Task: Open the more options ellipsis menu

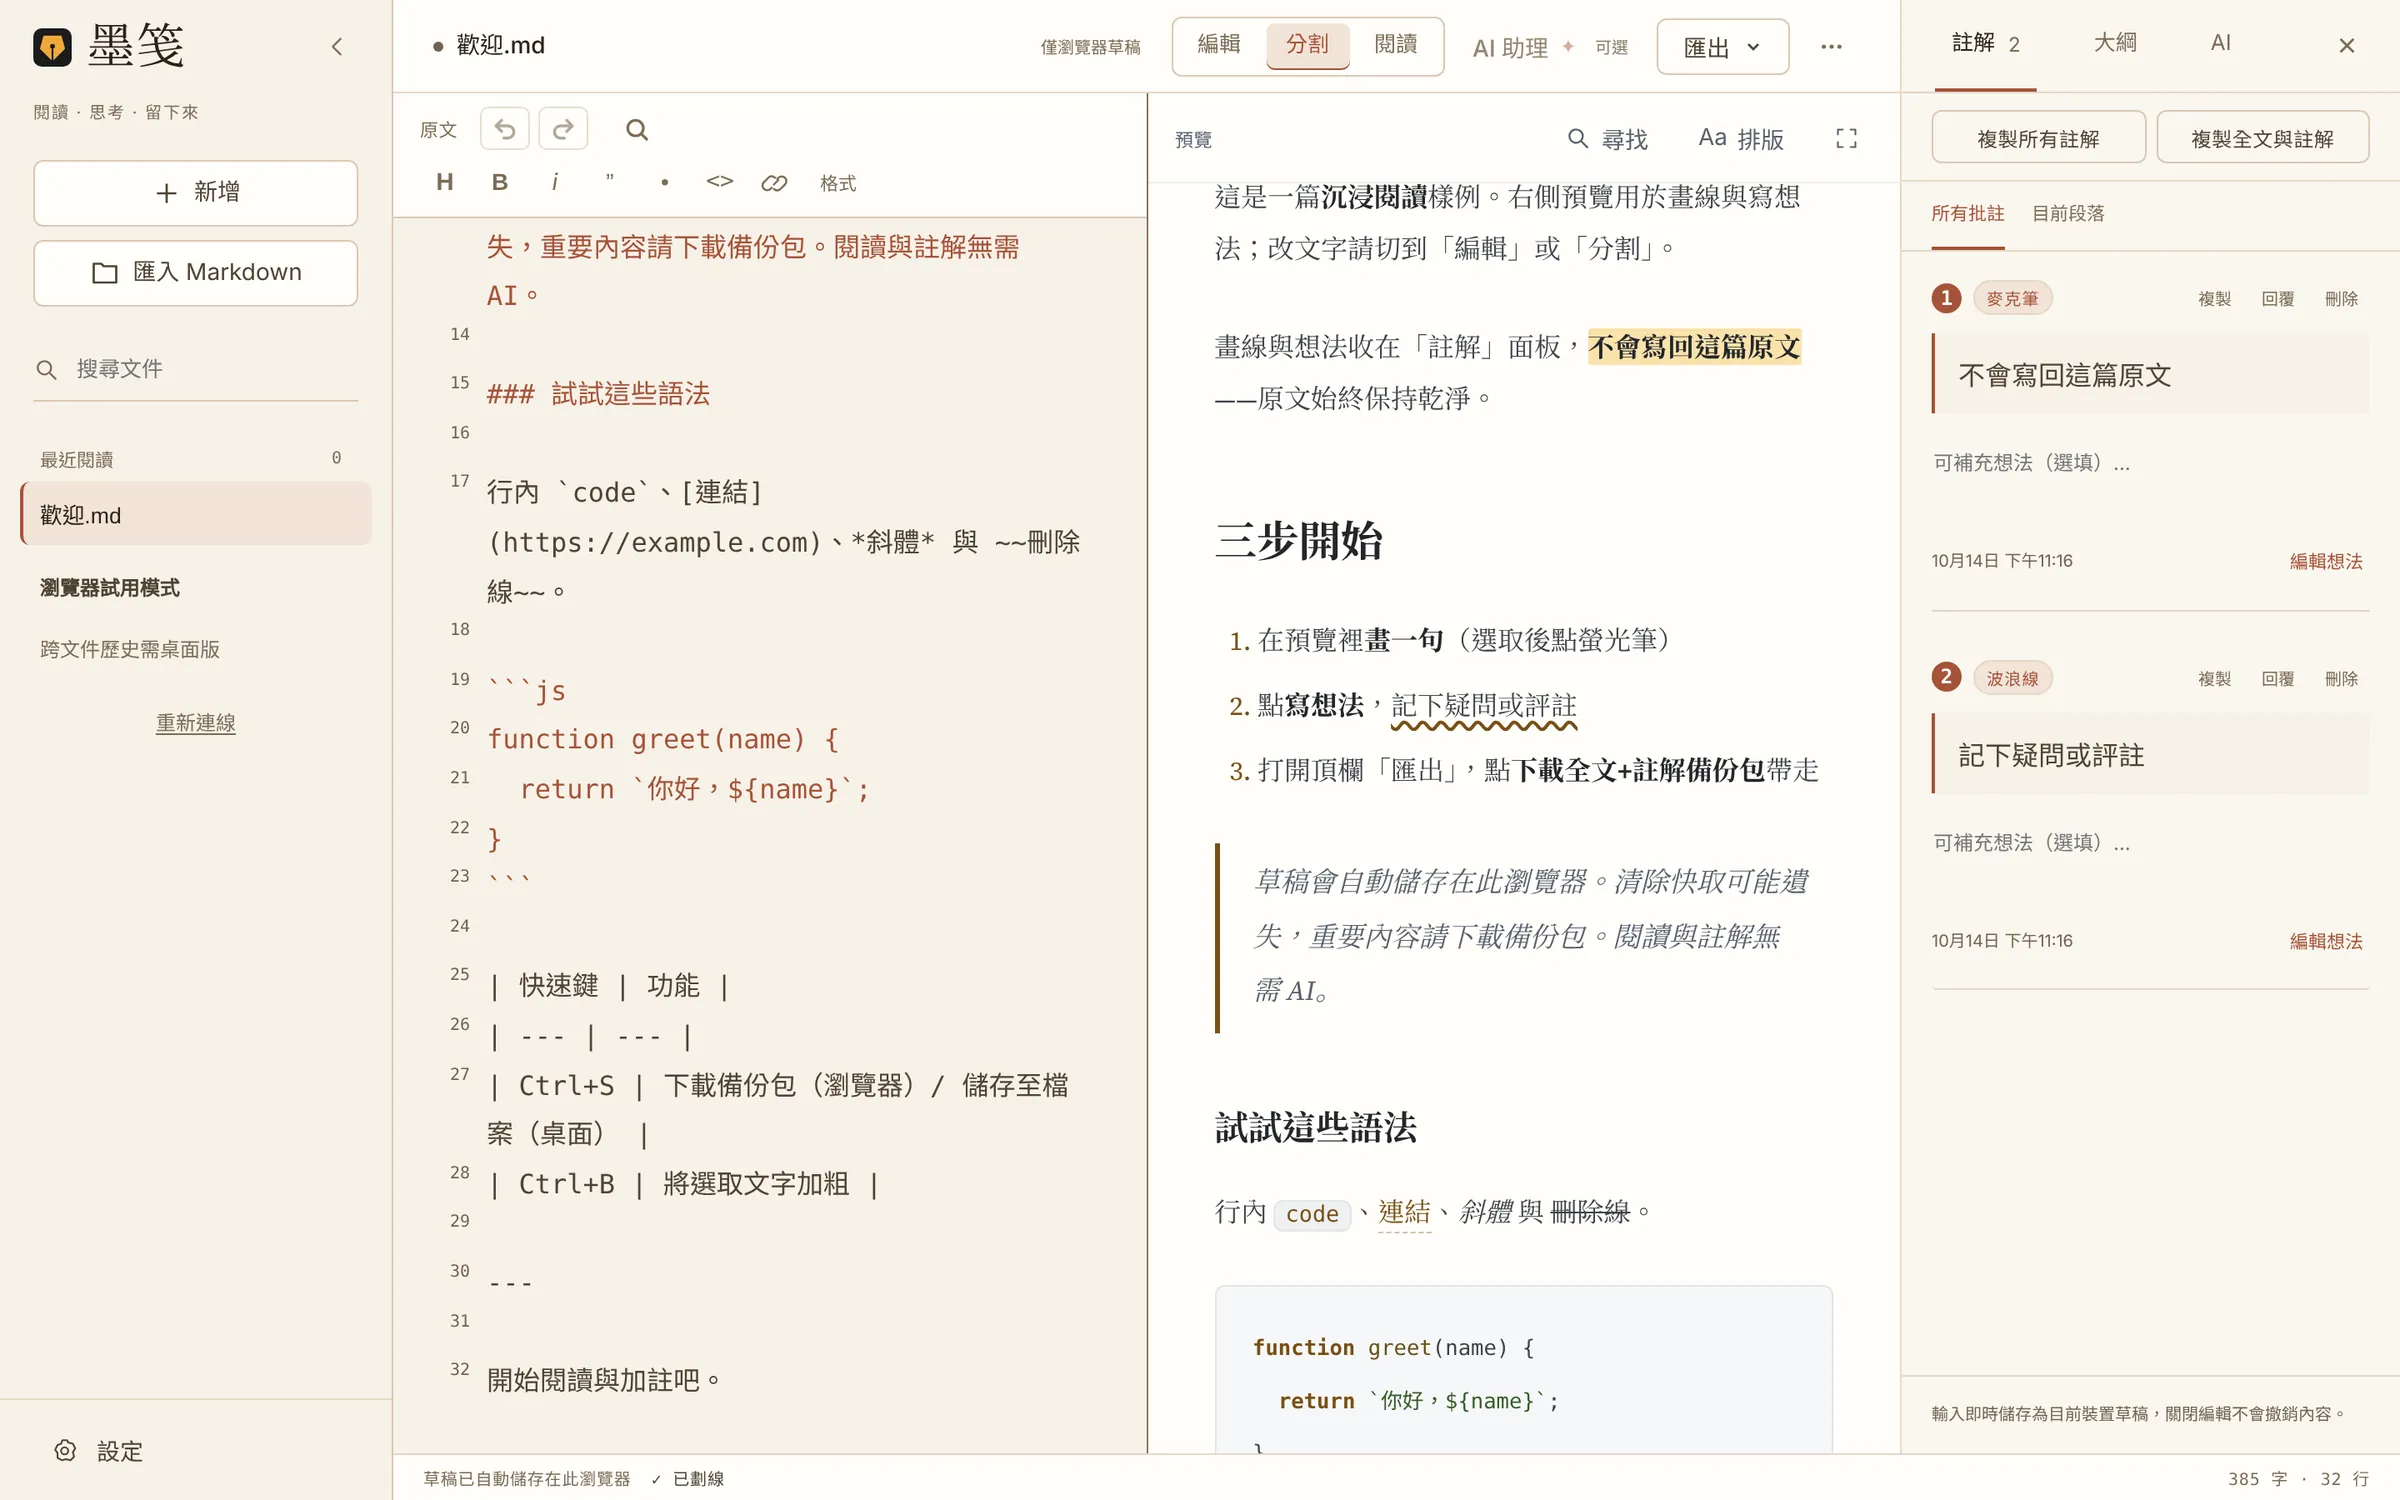Action: point(1831,47)
